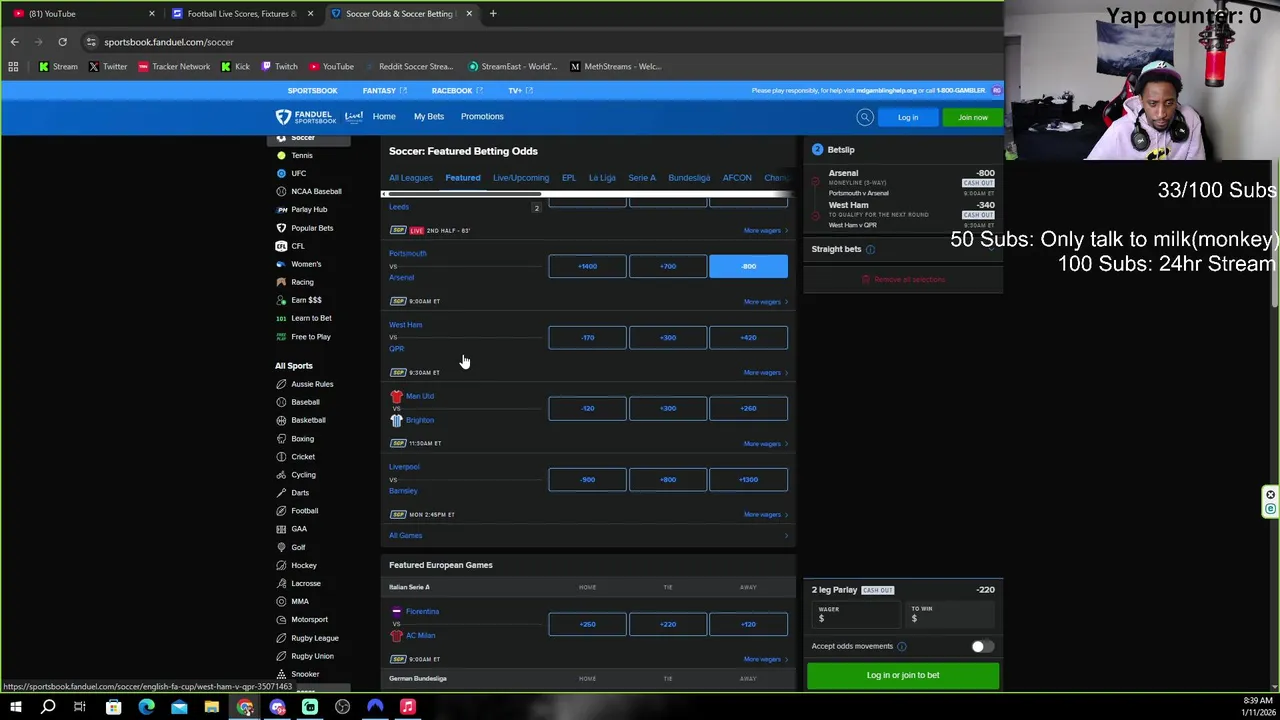Image resolution: width=1280 pixels, height=720 pixels.
Task: Select Portsmouth +1400 odds
Action: pos(587,266)
